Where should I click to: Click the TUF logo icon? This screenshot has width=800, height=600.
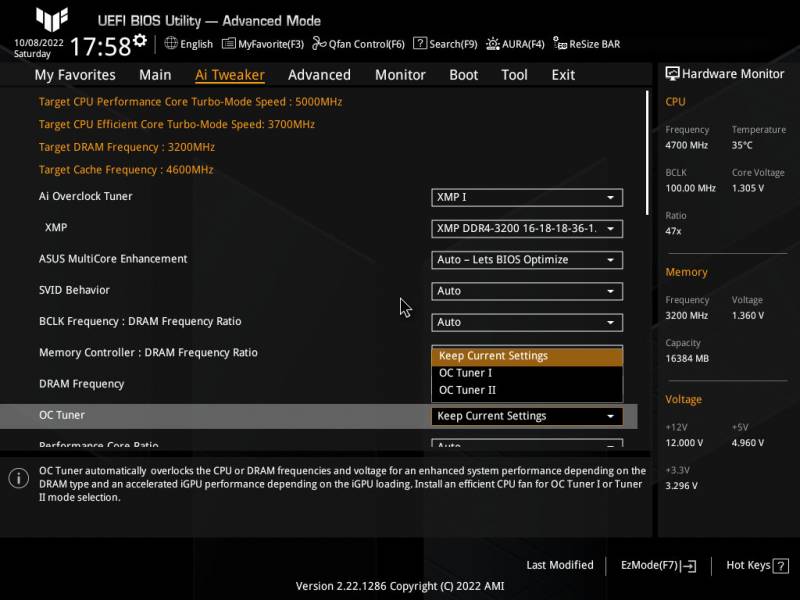pos(52,19)
